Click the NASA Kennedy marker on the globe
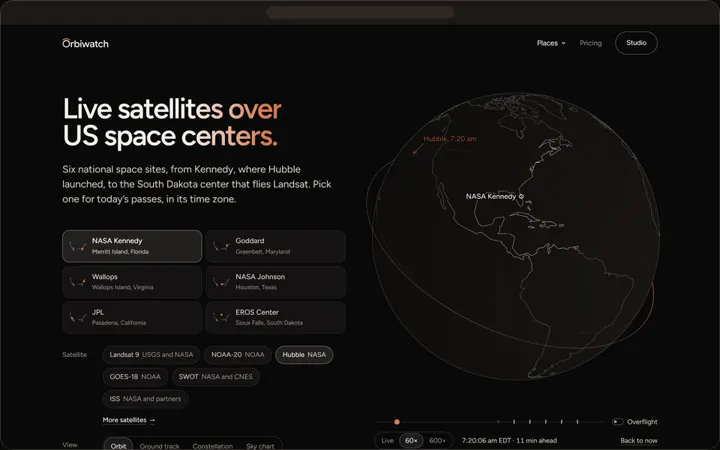 click(521, 197)
